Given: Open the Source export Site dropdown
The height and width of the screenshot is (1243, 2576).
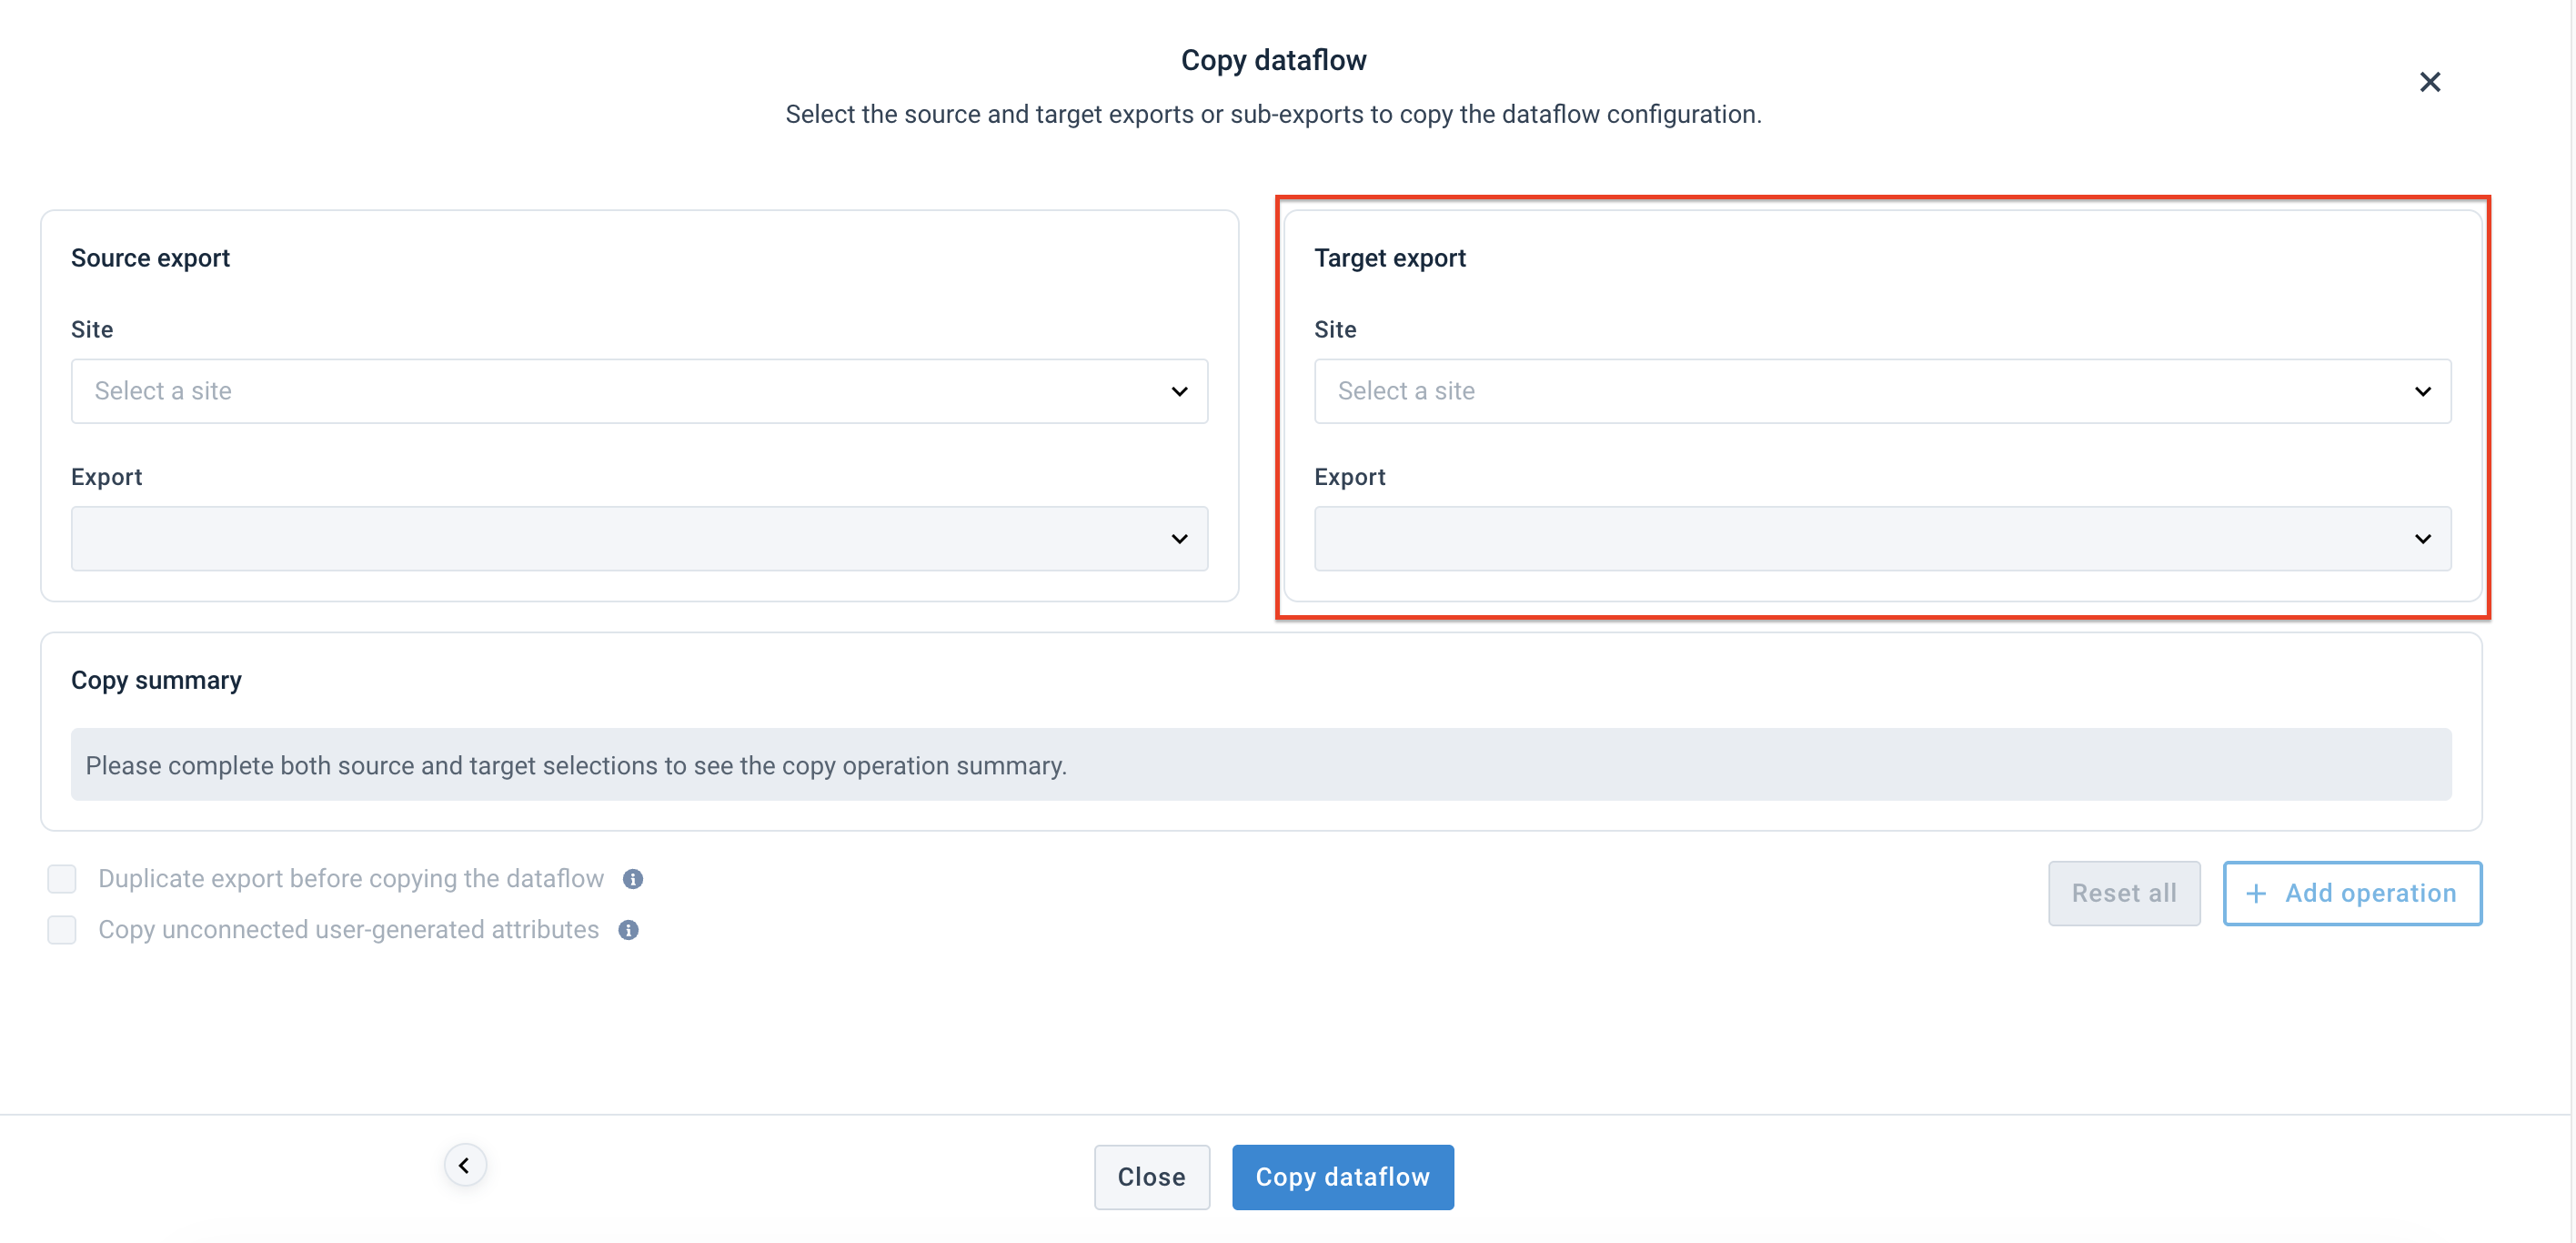Looking at the screenshot, I should point(639,391).
